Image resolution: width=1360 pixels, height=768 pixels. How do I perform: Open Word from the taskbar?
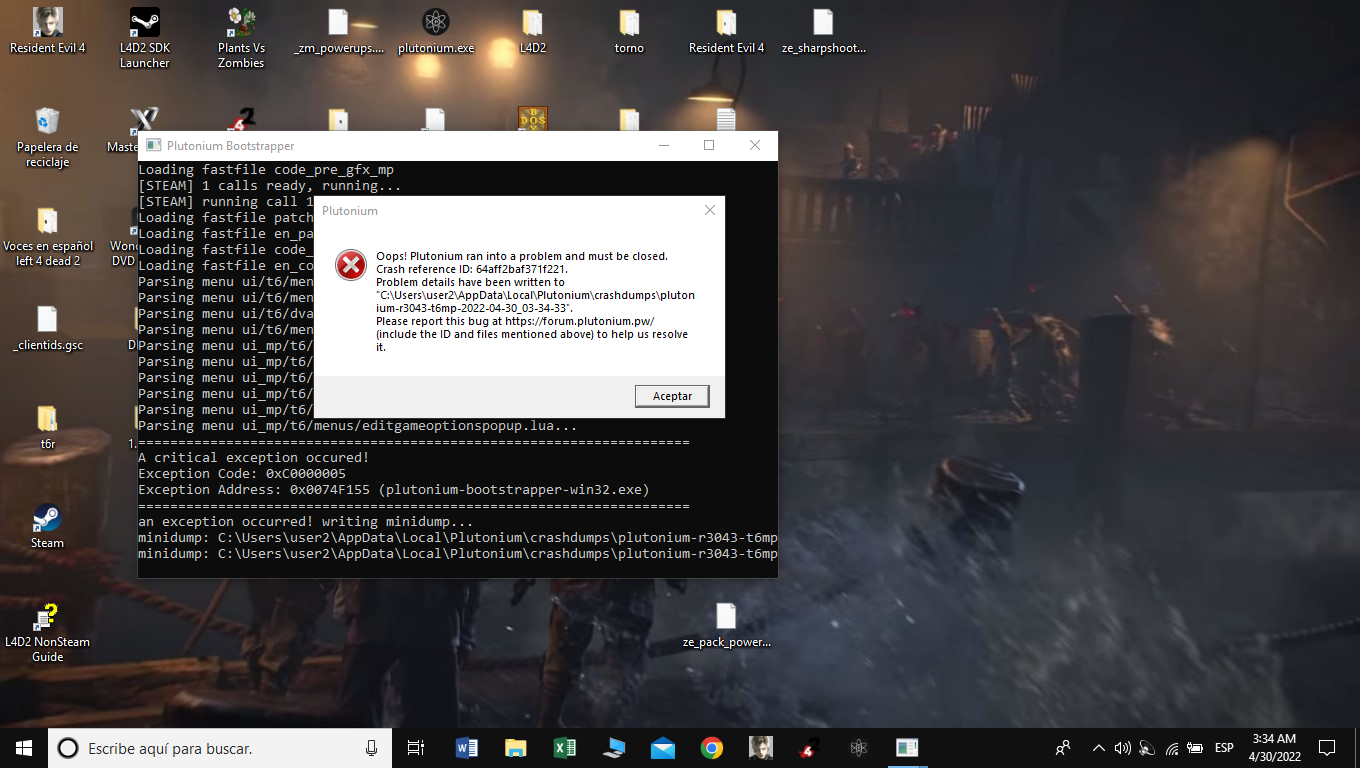[467, 748]
